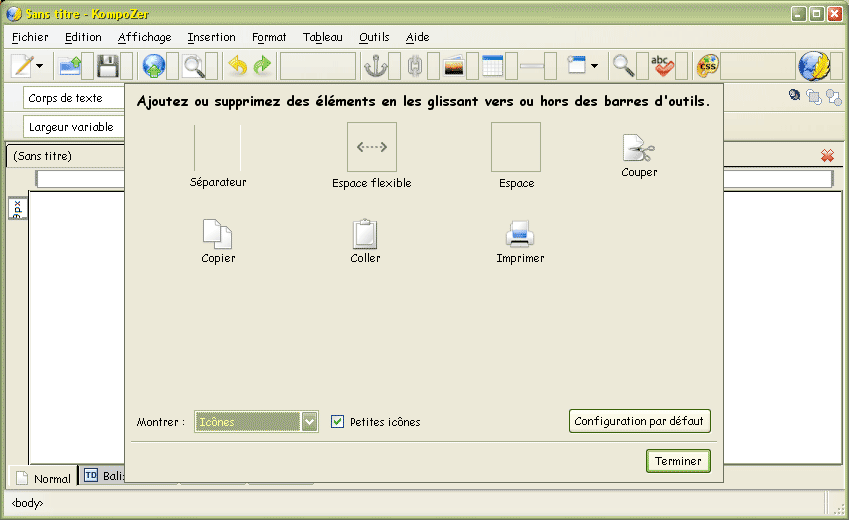Open the Tableau menu
The width and height of the screenshot is (849, 520).
(x=322, y=37)
